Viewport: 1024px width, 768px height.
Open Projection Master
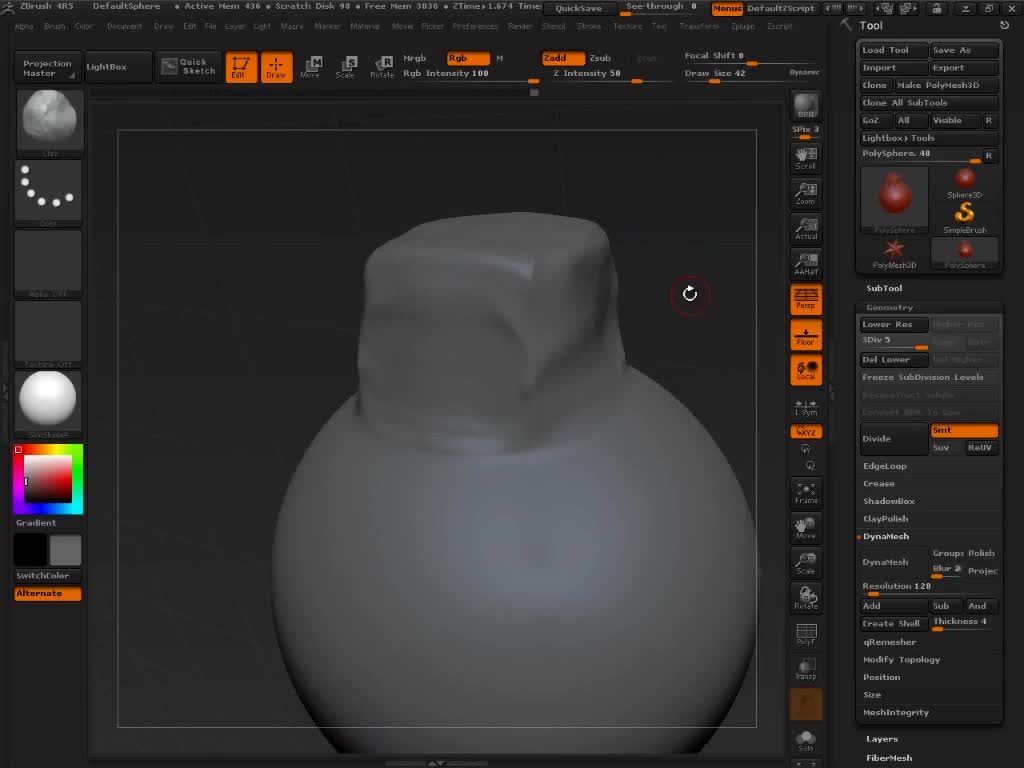click(48, 68)
